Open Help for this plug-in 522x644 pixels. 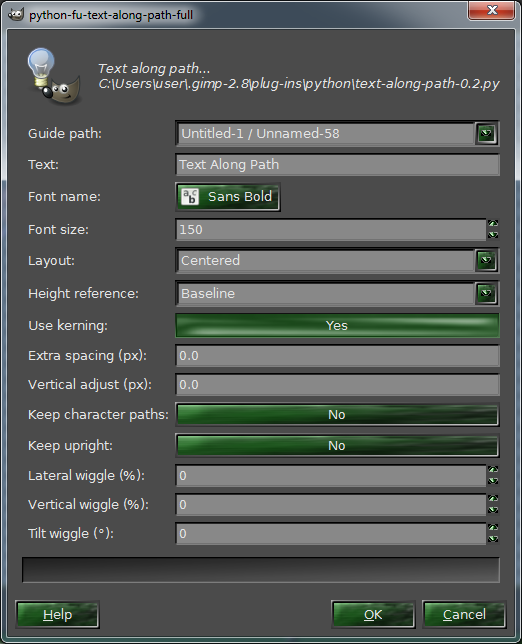click(57, 614)
